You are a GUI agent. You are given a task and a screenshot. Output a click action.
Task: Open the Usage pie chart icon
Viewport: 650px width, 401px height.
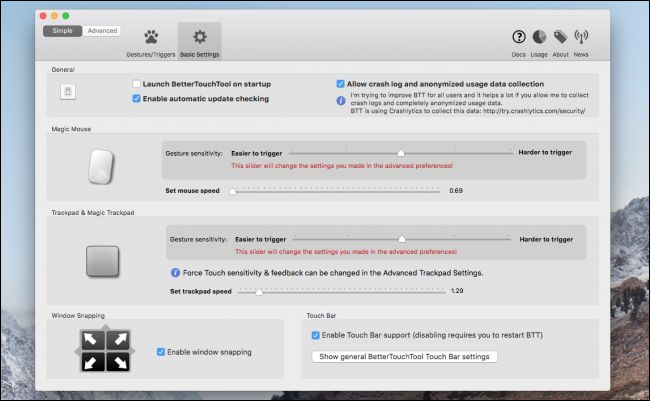point(540,37)
